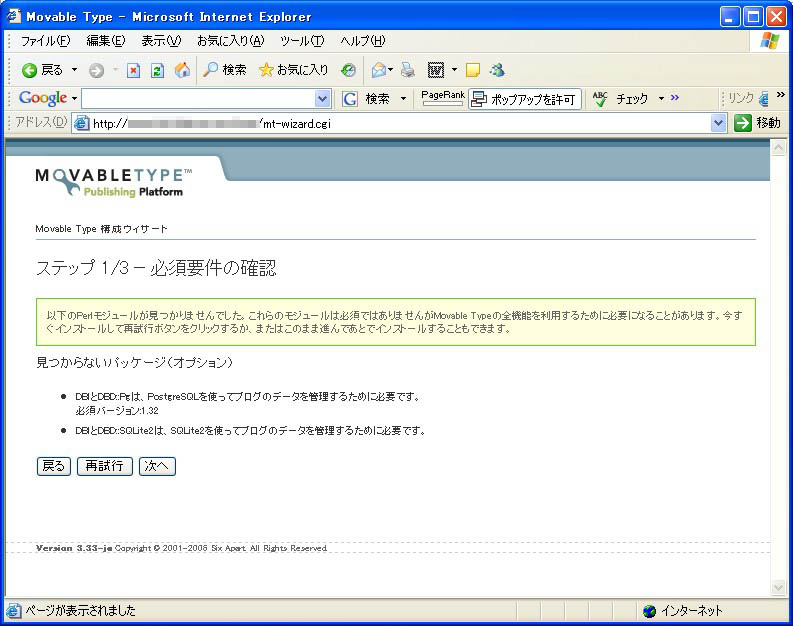Click the heading ステップ 1/3 − 必須要件の確認
Screen dimensions: 793x626
(156, 267)
